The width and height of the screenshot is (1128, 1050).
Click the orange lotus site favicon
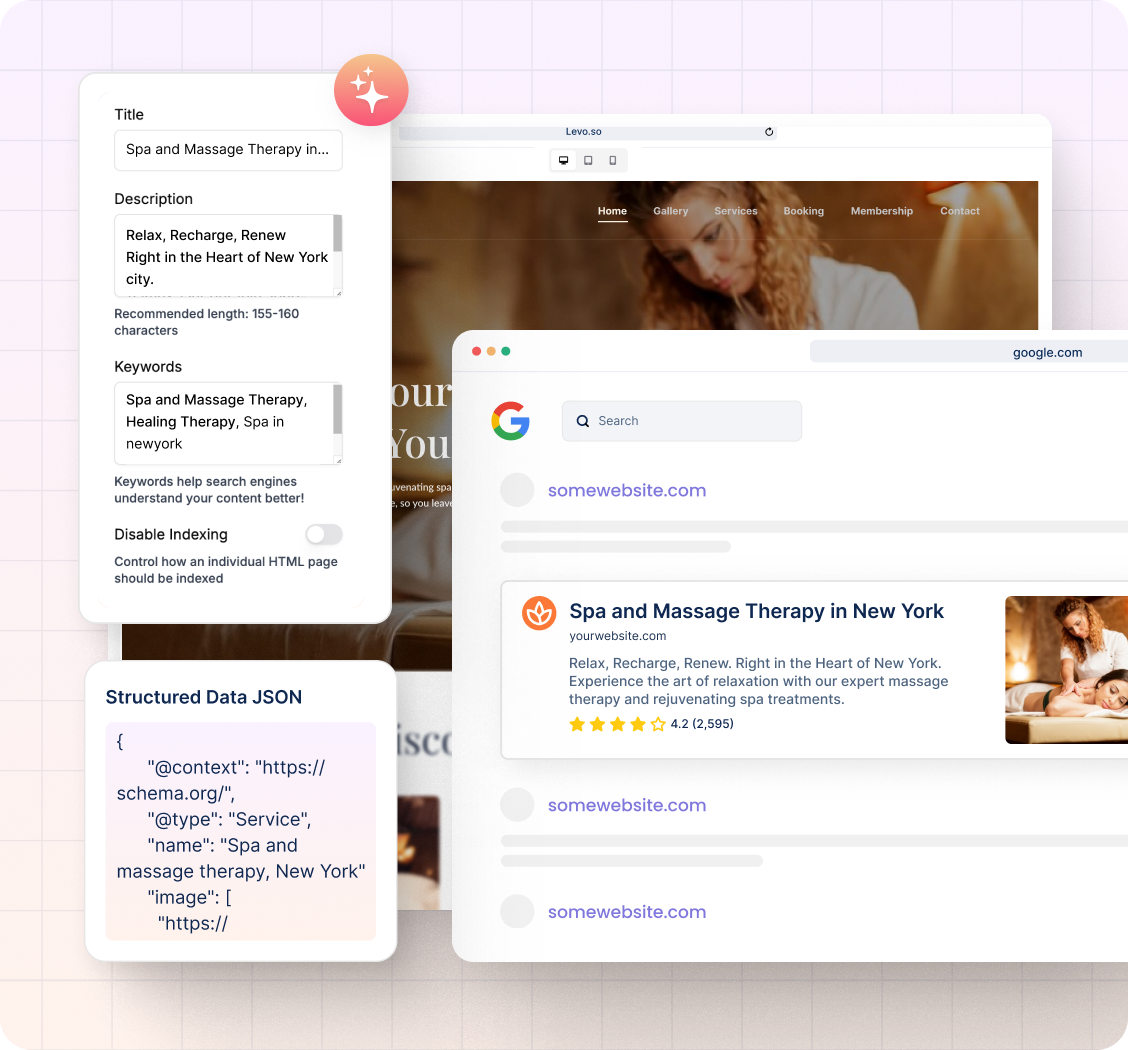pos(539,613)
